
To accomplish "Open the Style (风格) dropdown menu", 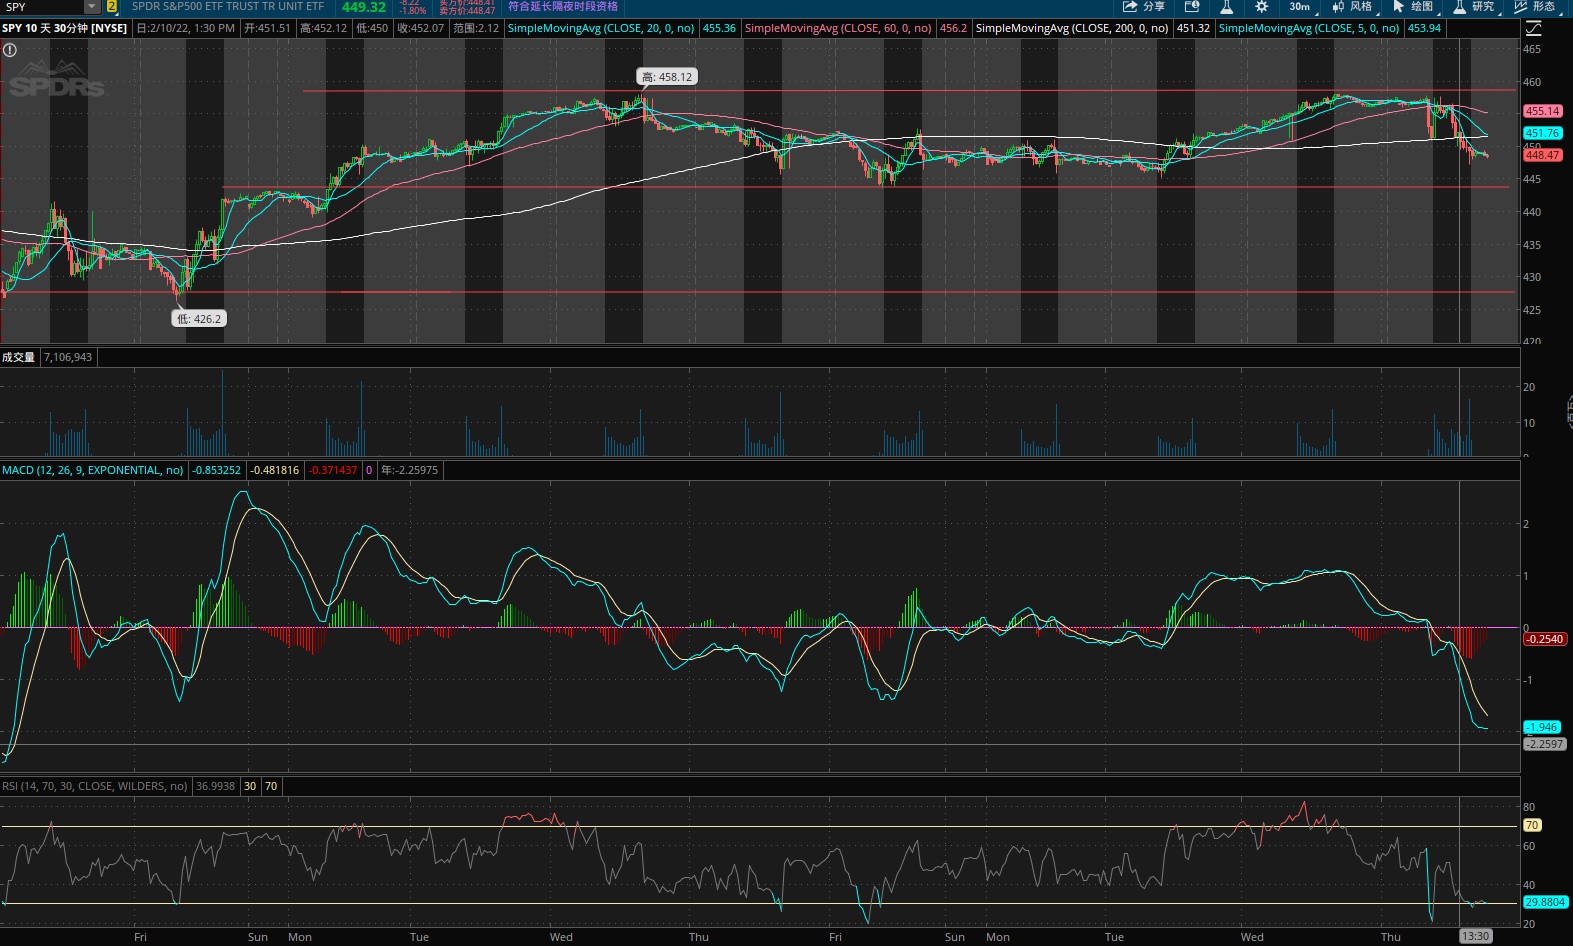I will 1352,6.
